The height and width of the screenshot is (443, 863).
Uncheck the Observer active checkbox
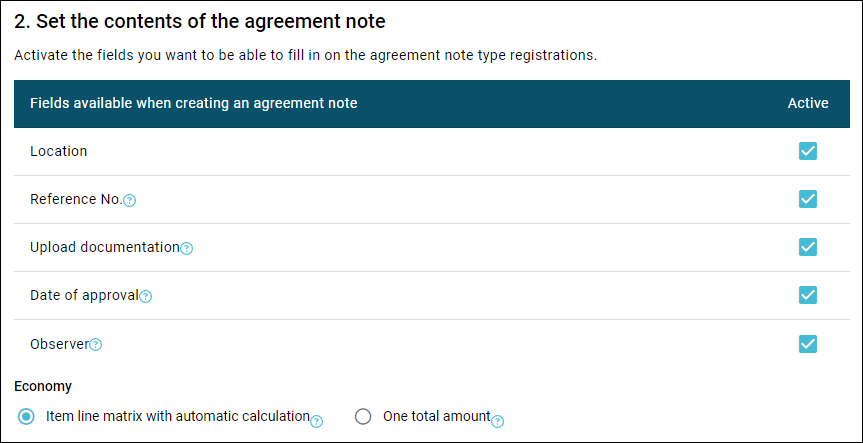807,344
